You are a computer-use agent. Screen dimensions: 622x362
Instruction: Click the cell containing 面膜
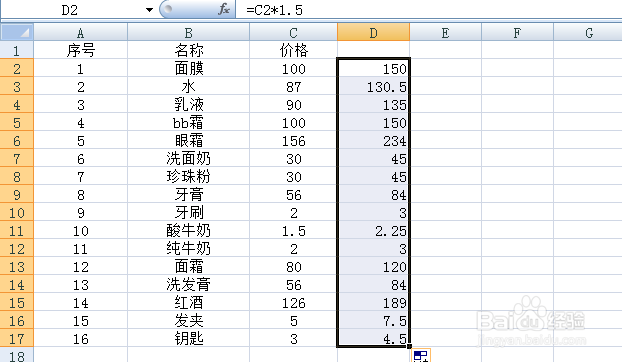pos(188,69)
